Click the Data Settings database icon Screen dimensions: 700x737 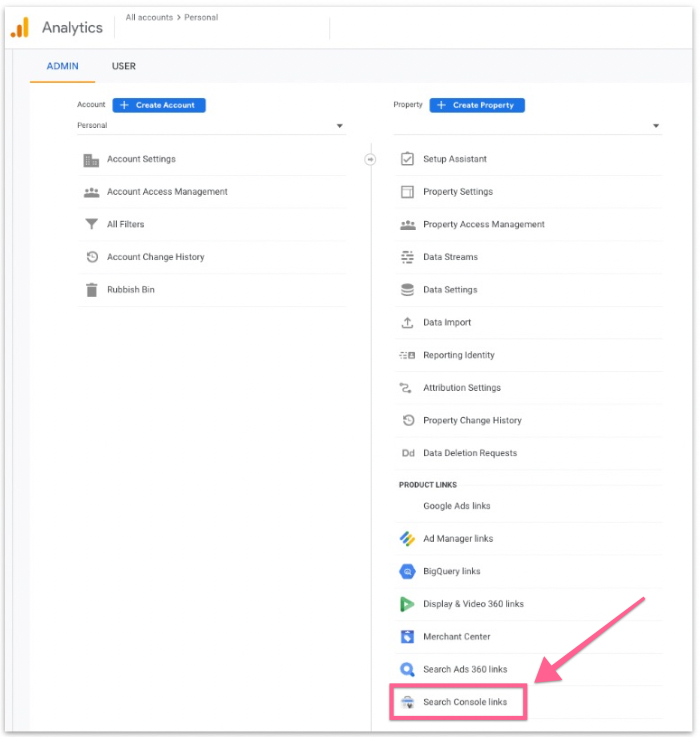(407, 290)
